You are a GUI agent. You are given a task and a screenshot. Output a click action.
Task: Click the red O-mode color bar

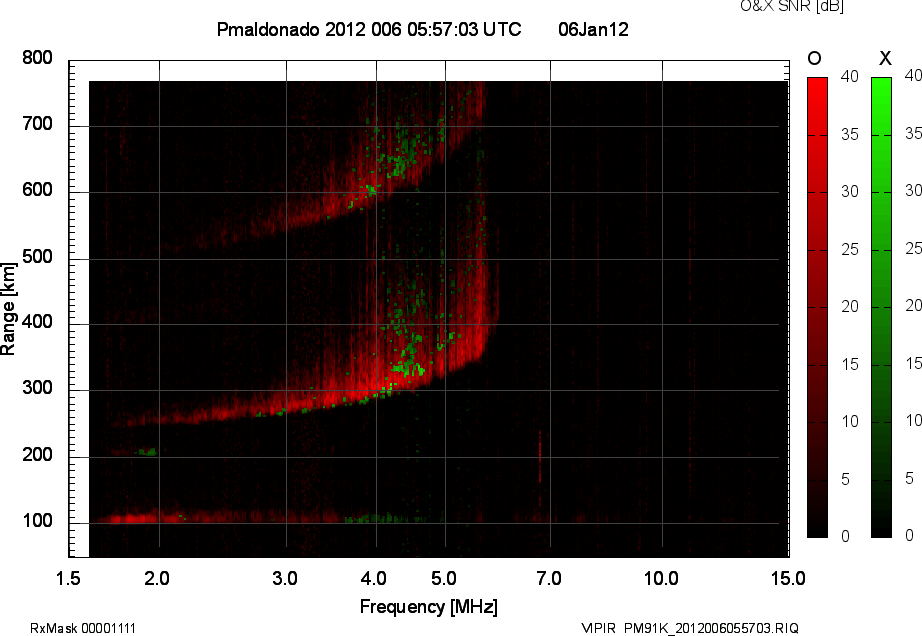[x=817, y=307]
